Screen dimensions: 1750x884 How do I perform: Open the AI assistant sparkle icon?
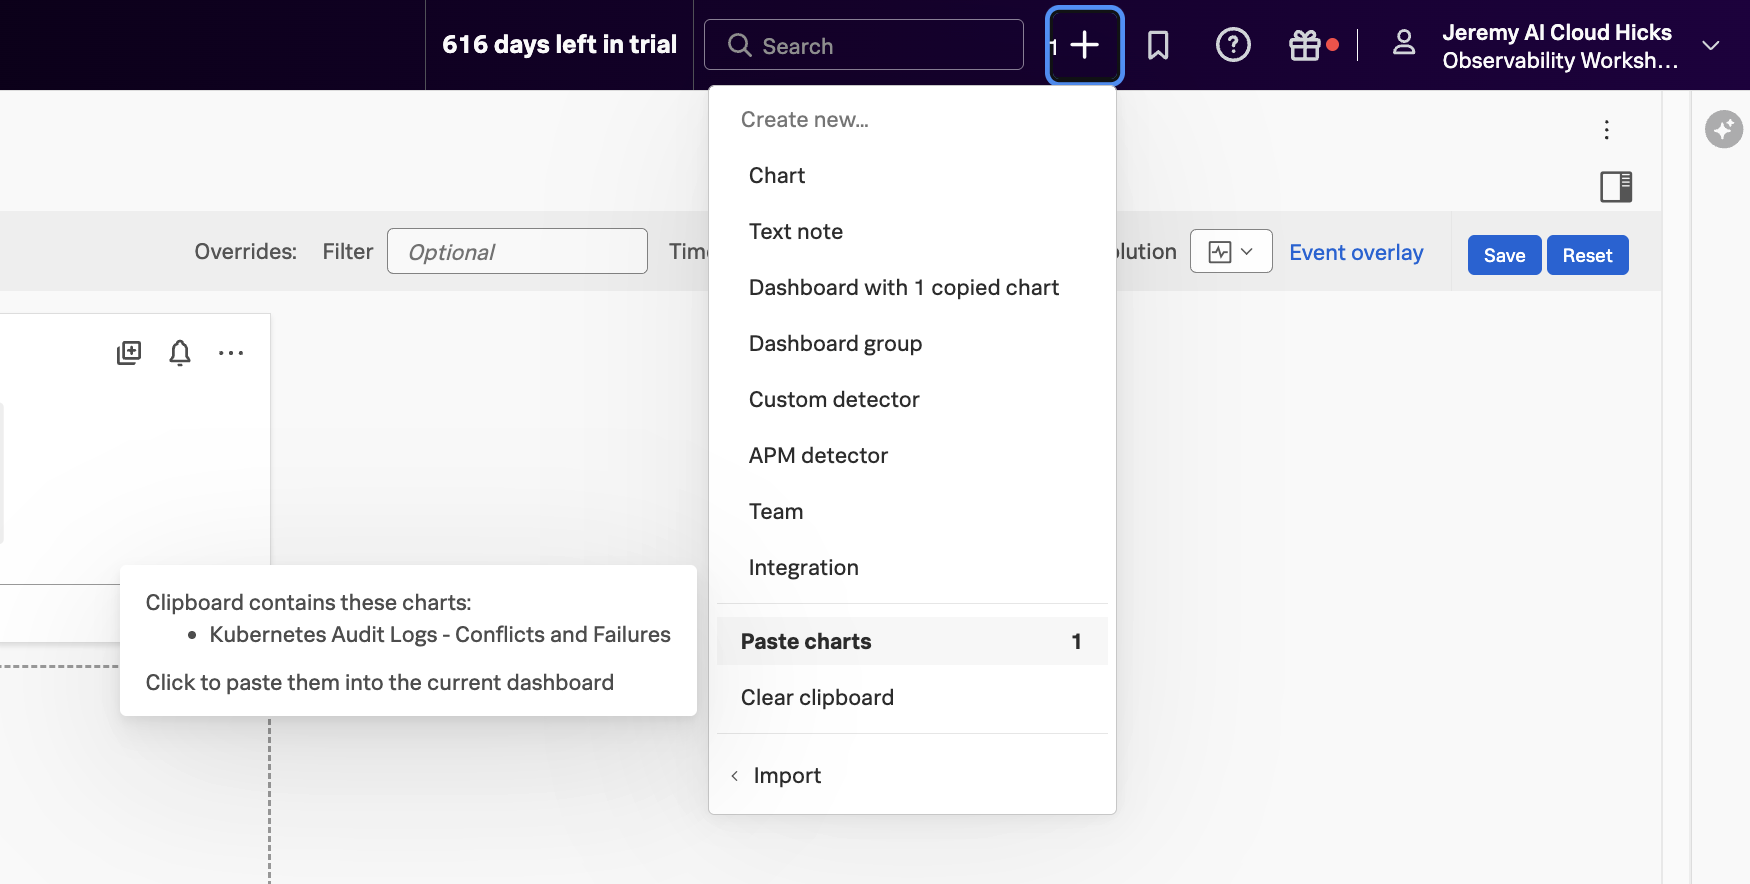click(x=1723, y=129)
